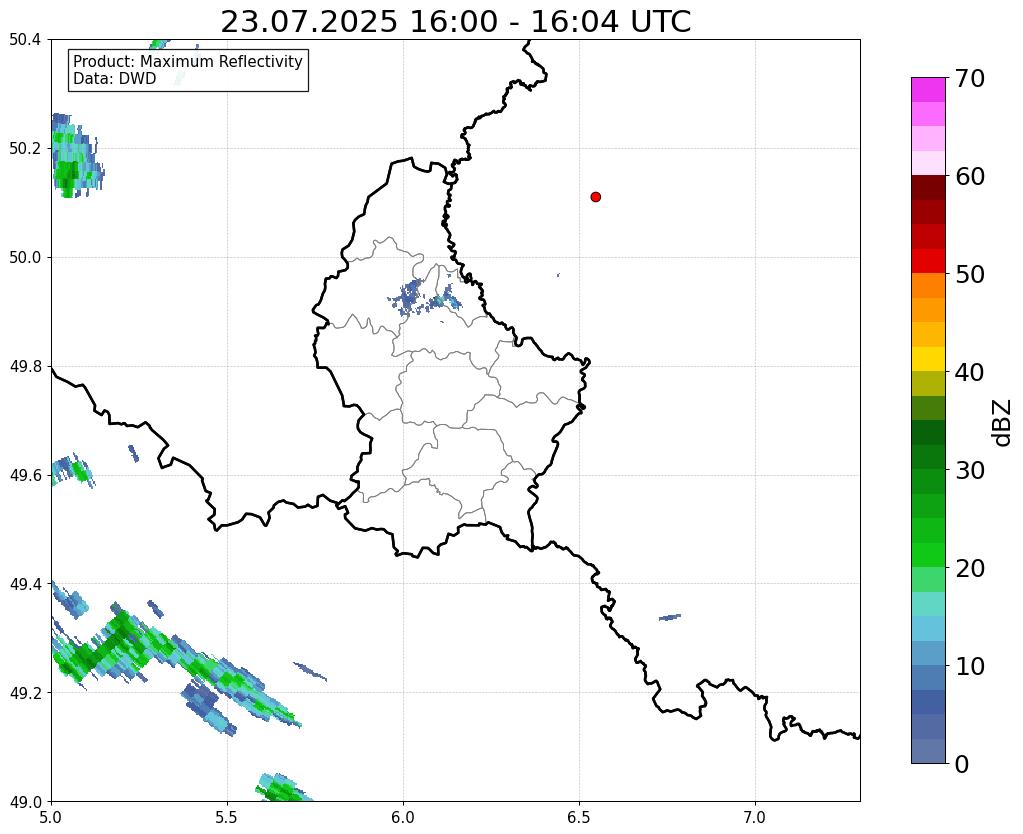Click the latitude axis label 49.2
1023x834 pixels.
tap(25, 693)
